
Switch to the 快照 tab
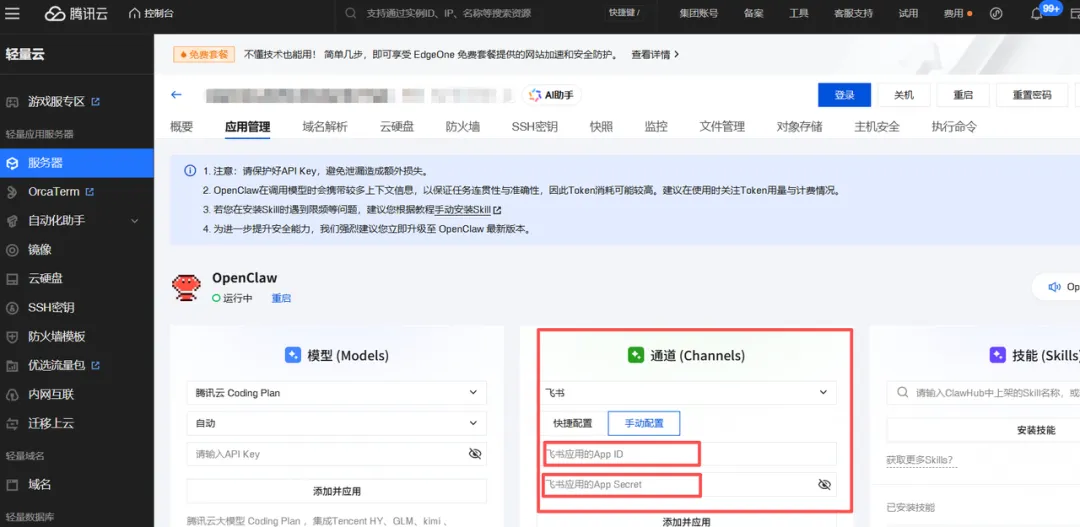pos(601,127)
